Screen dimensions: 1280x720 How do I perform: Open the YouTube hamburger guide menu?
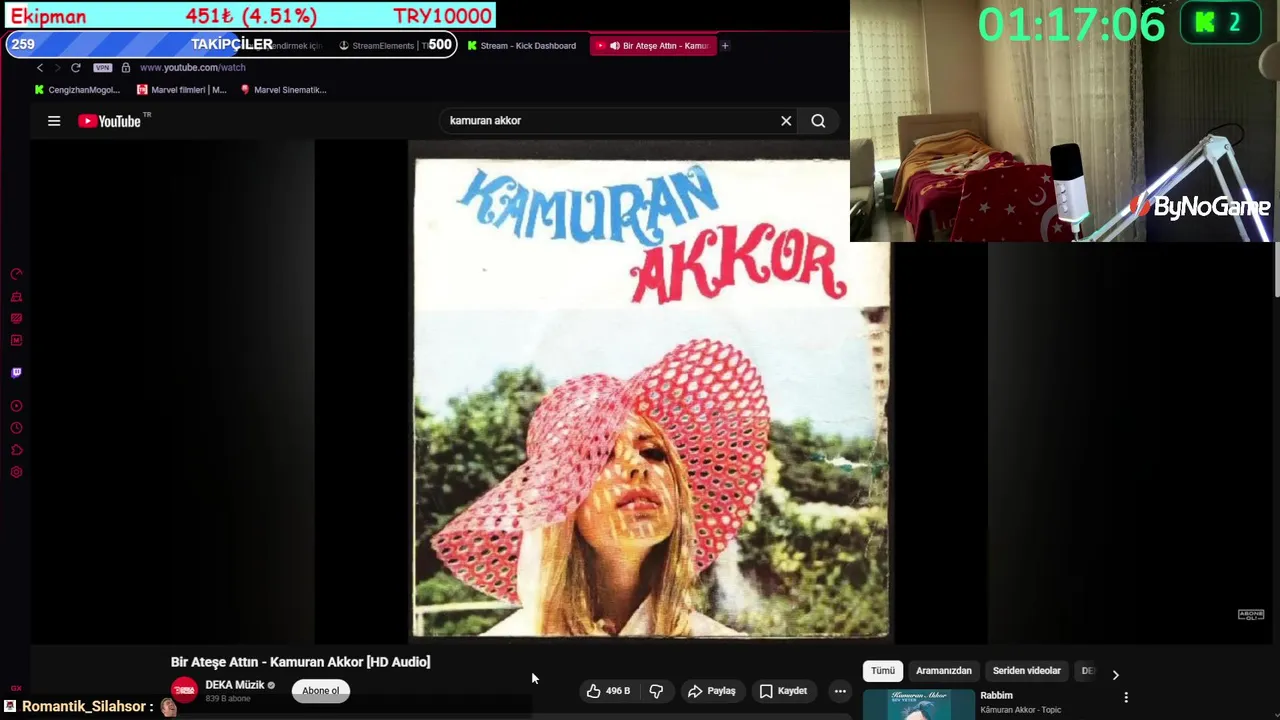coord(54,121)
